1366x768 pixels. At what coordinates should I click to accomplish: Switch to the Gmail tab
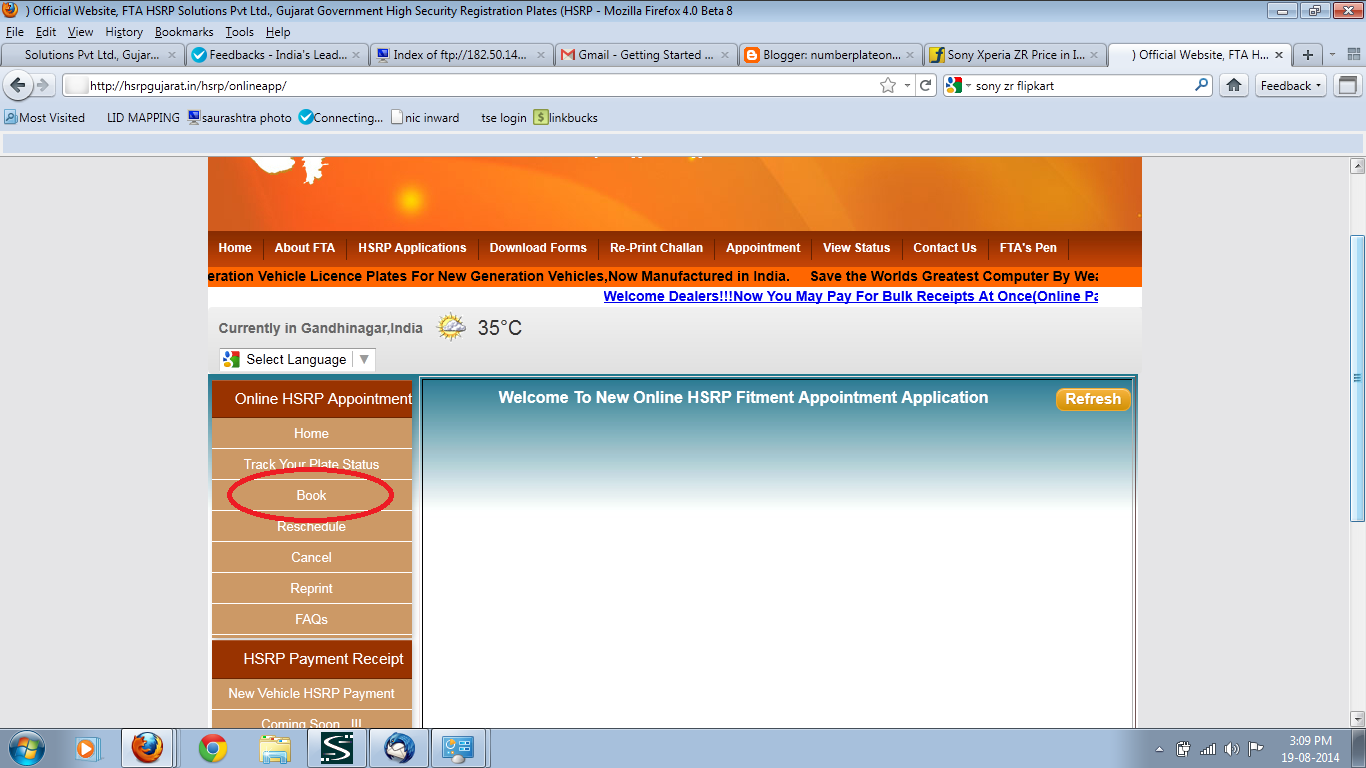coord(646,55)
